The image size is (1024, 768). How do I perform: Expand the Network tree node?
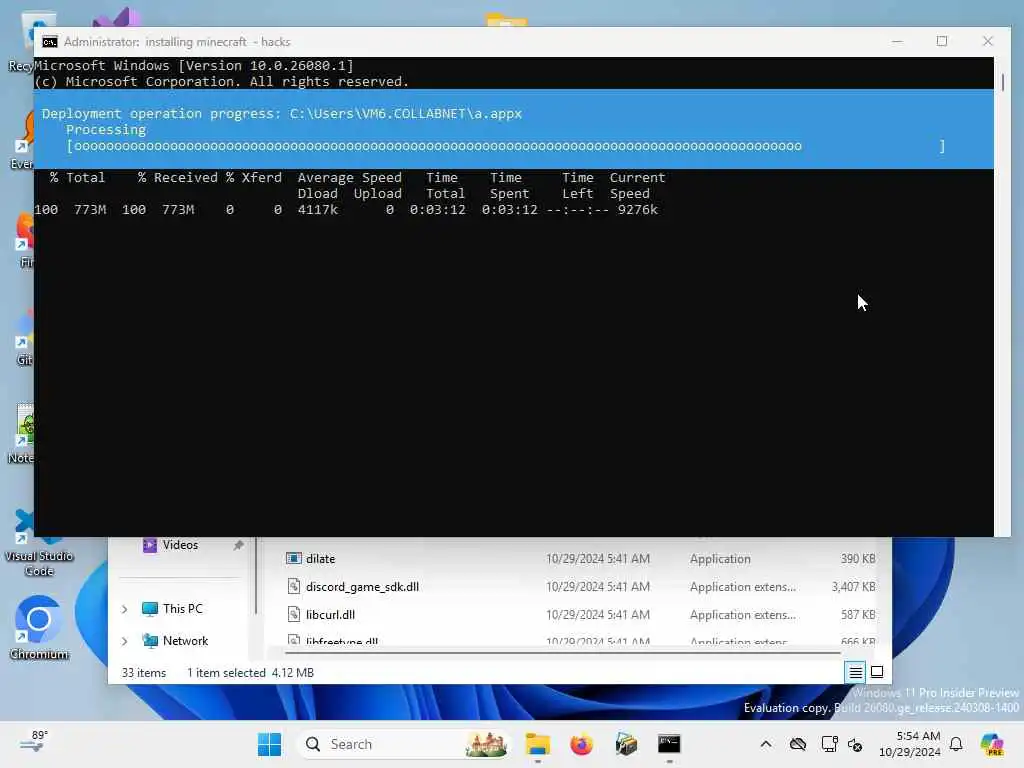[124, 641]
